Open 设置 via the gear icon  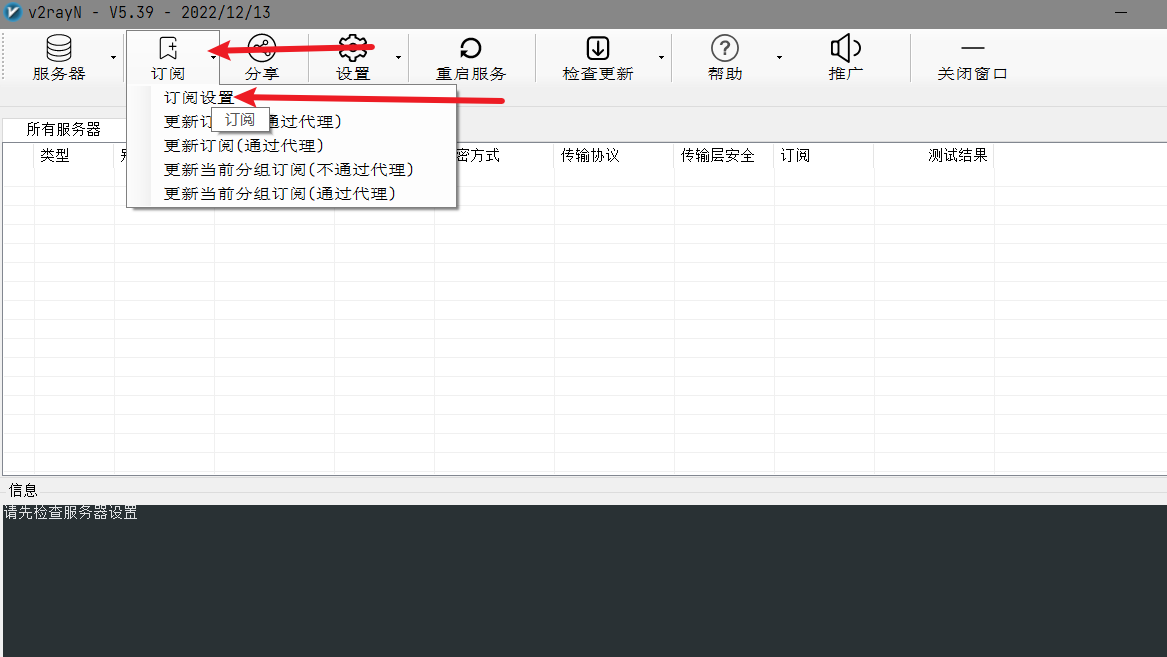[353, 48]
